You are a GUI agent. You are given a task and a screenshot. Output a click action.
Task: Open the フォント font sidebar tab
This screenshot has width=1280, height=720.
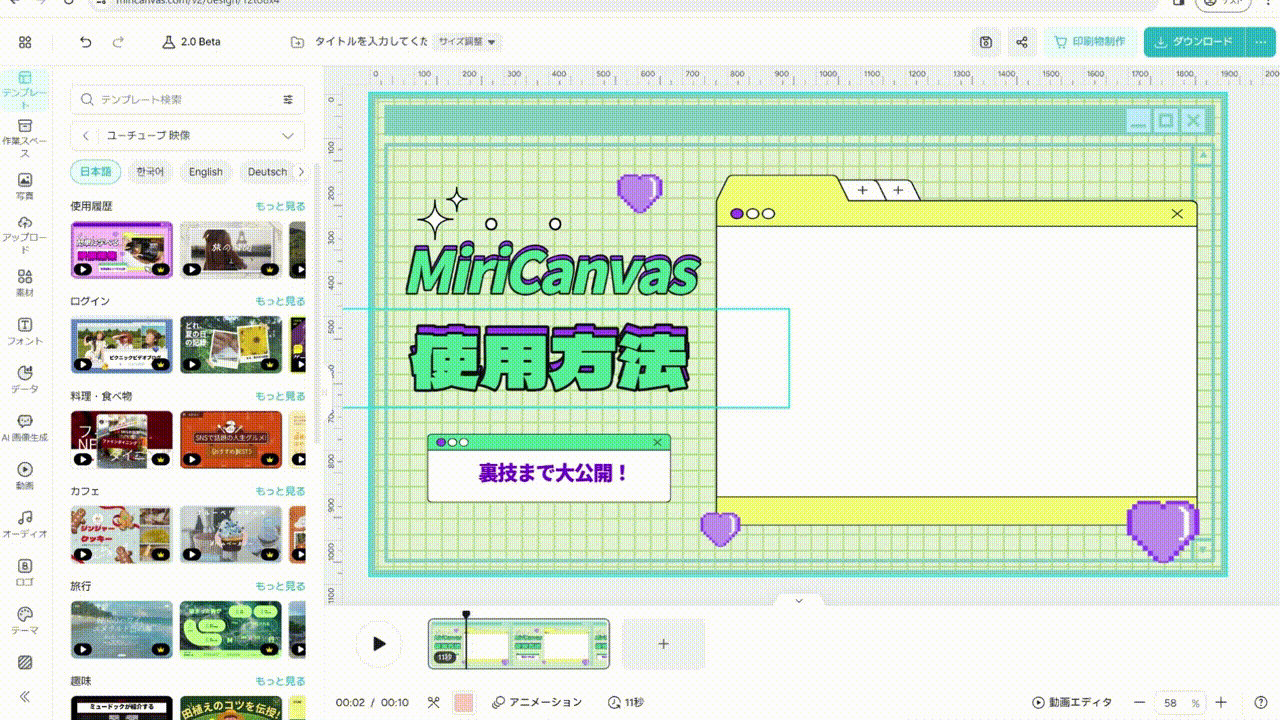(25, 331)
